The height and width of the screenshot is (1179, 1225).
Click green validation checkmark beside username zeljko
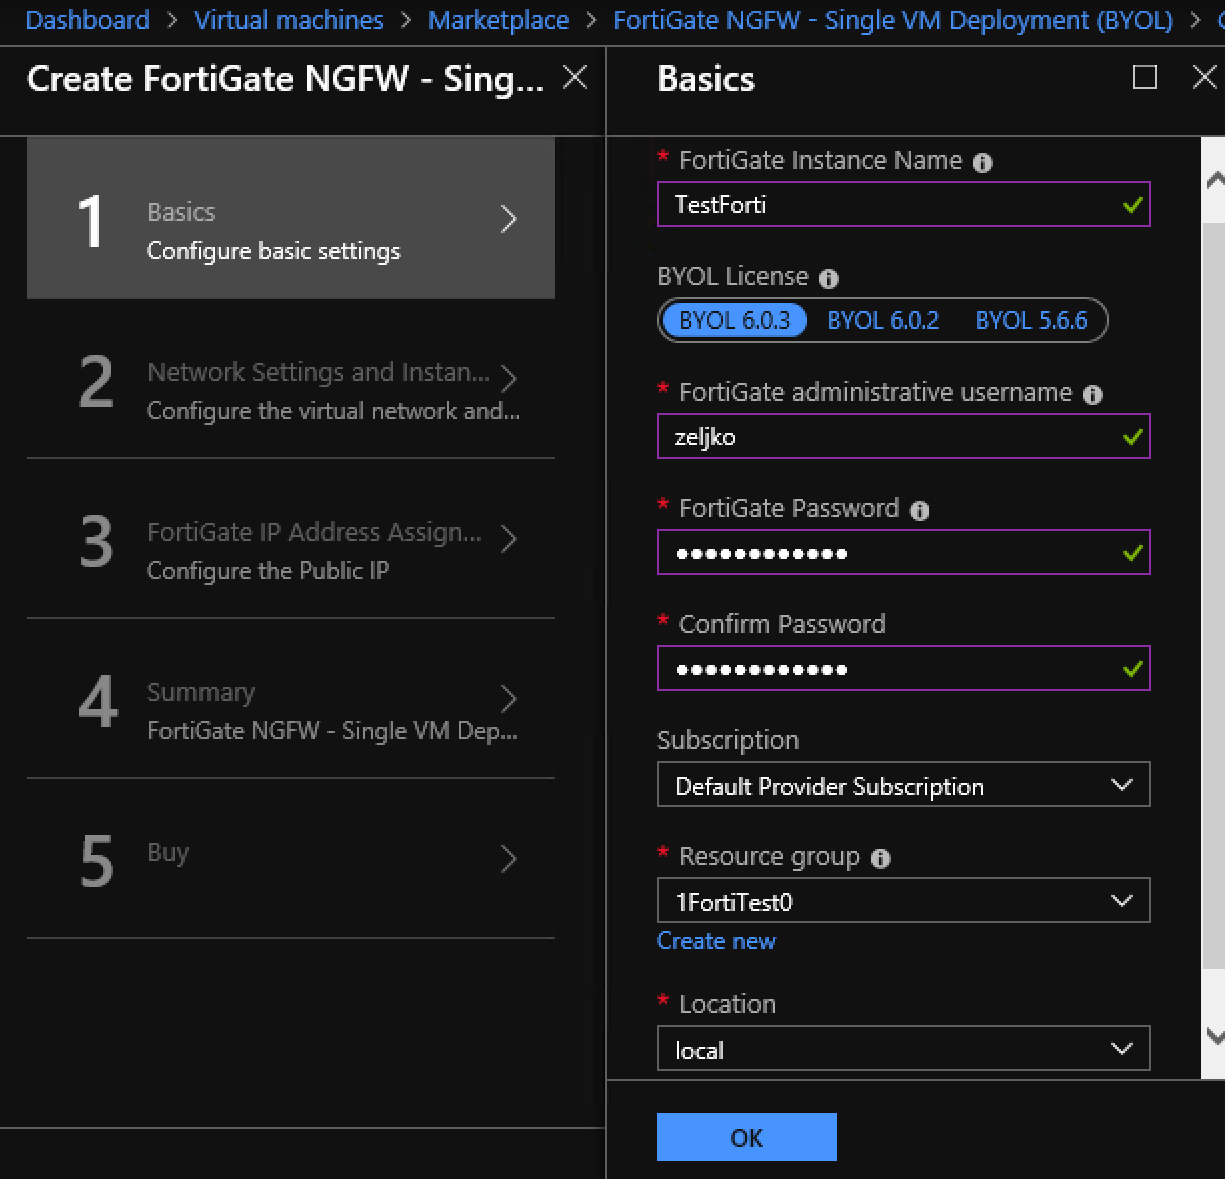1131,437
